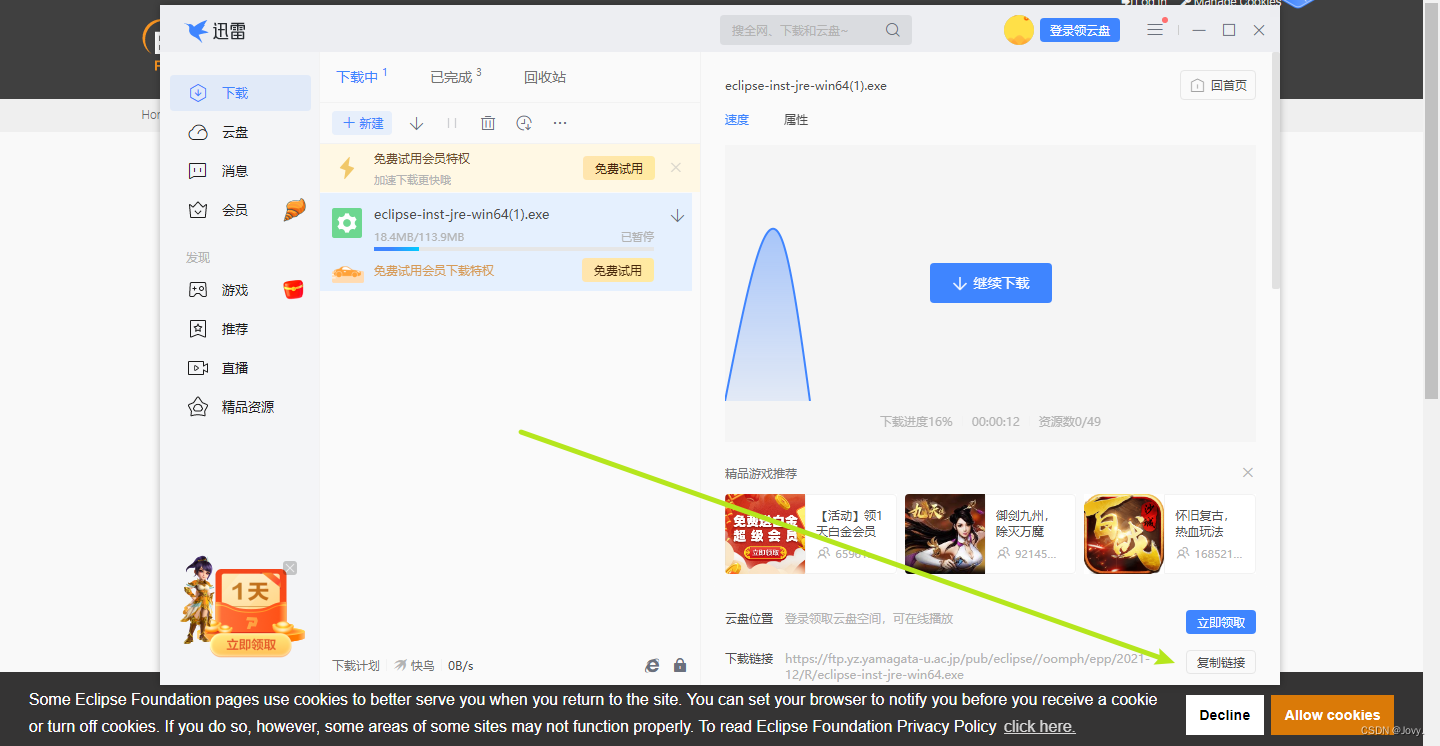The image size is (1440, 746).
Task: Close the 精品游戏推荐 panel
Action: point(1247,472)
